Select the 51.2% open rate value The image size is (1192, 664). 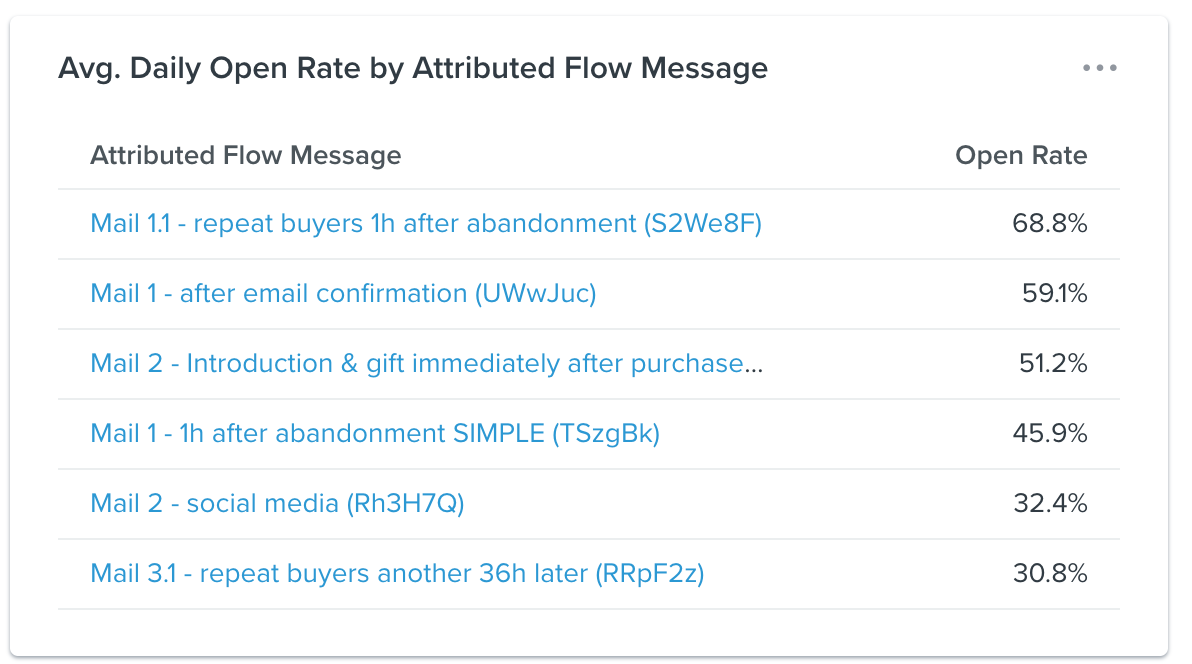(x=1053, y=364)
